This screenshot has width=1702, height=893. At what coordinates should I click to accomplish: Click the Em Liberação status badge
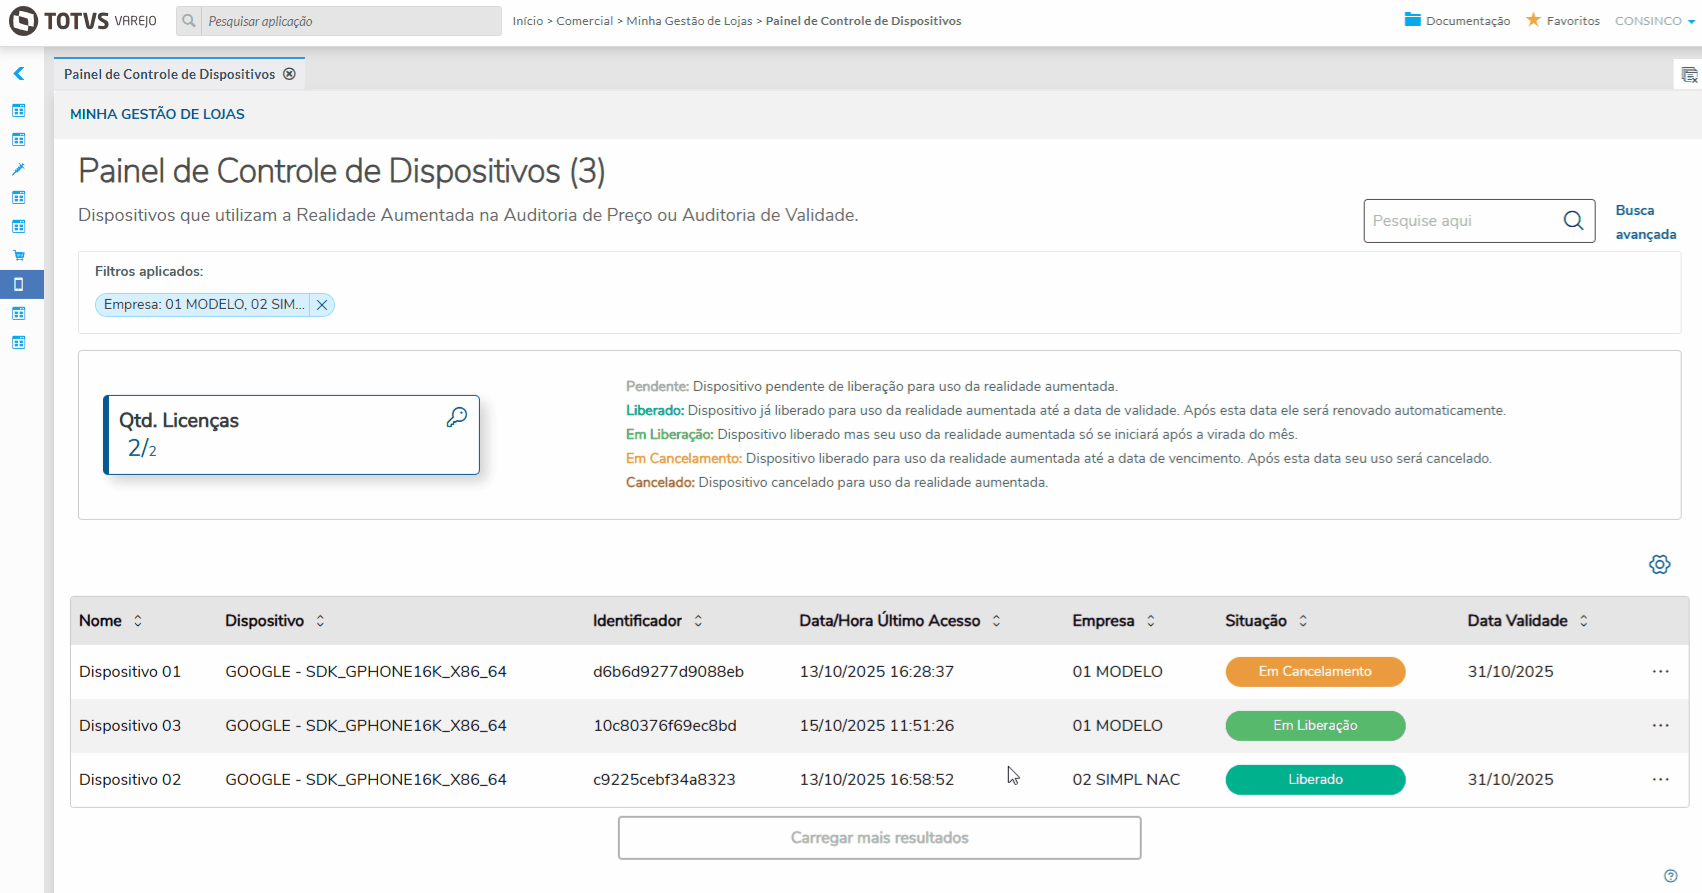pyautogui.click(x=1315, y=726)
